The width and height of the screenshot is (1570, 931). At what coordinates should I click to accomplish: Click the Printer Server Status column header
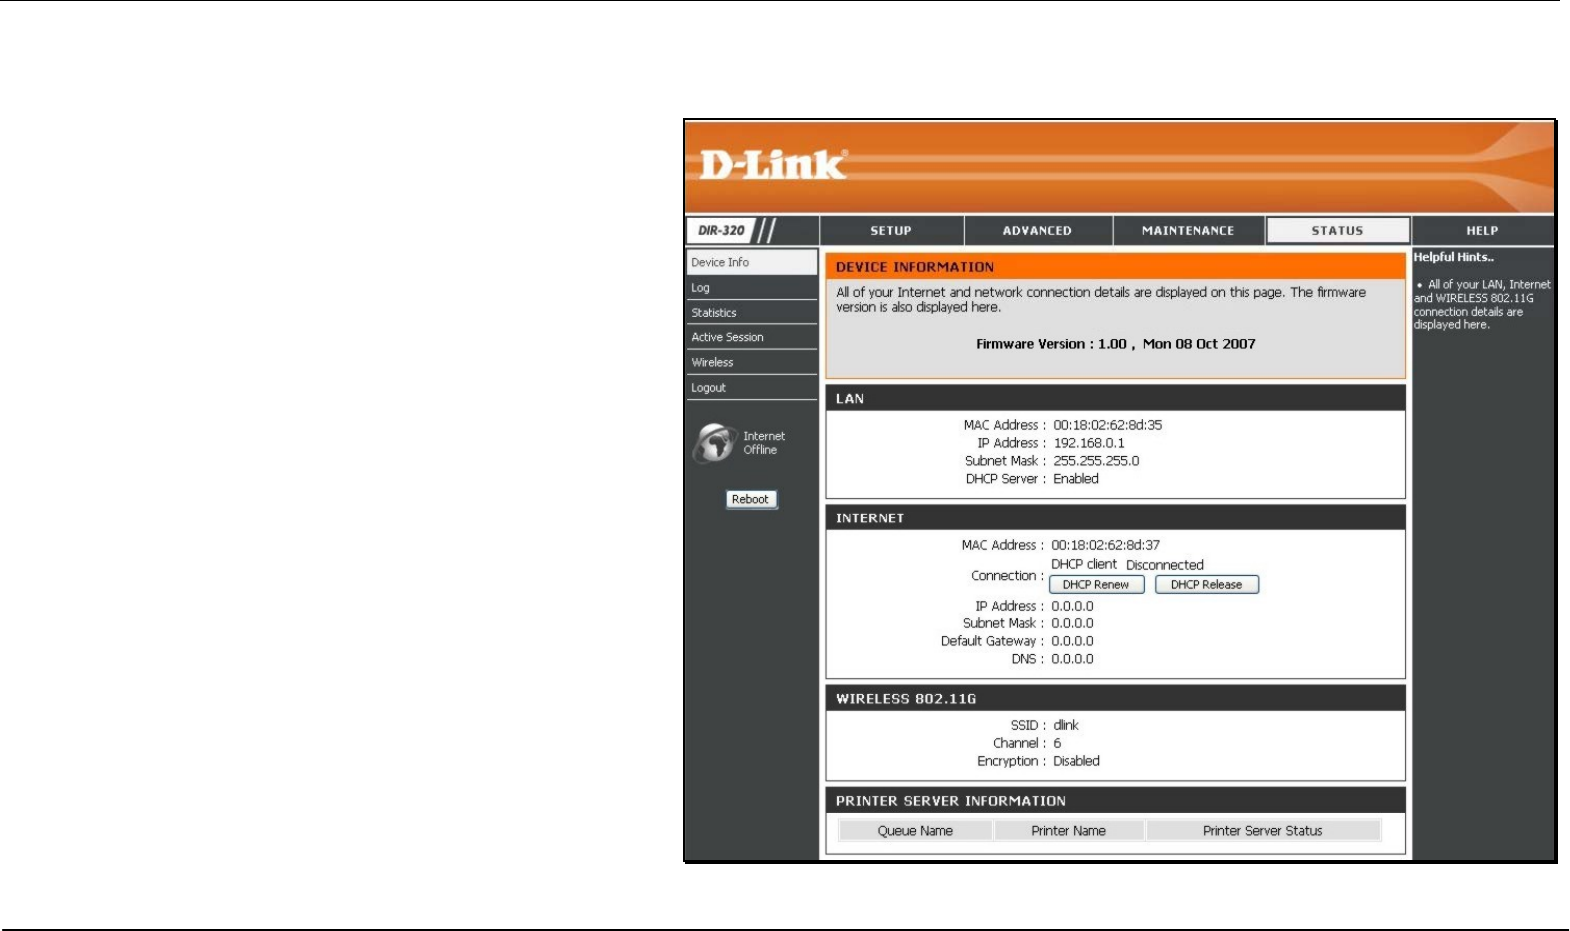[1263, 831]
